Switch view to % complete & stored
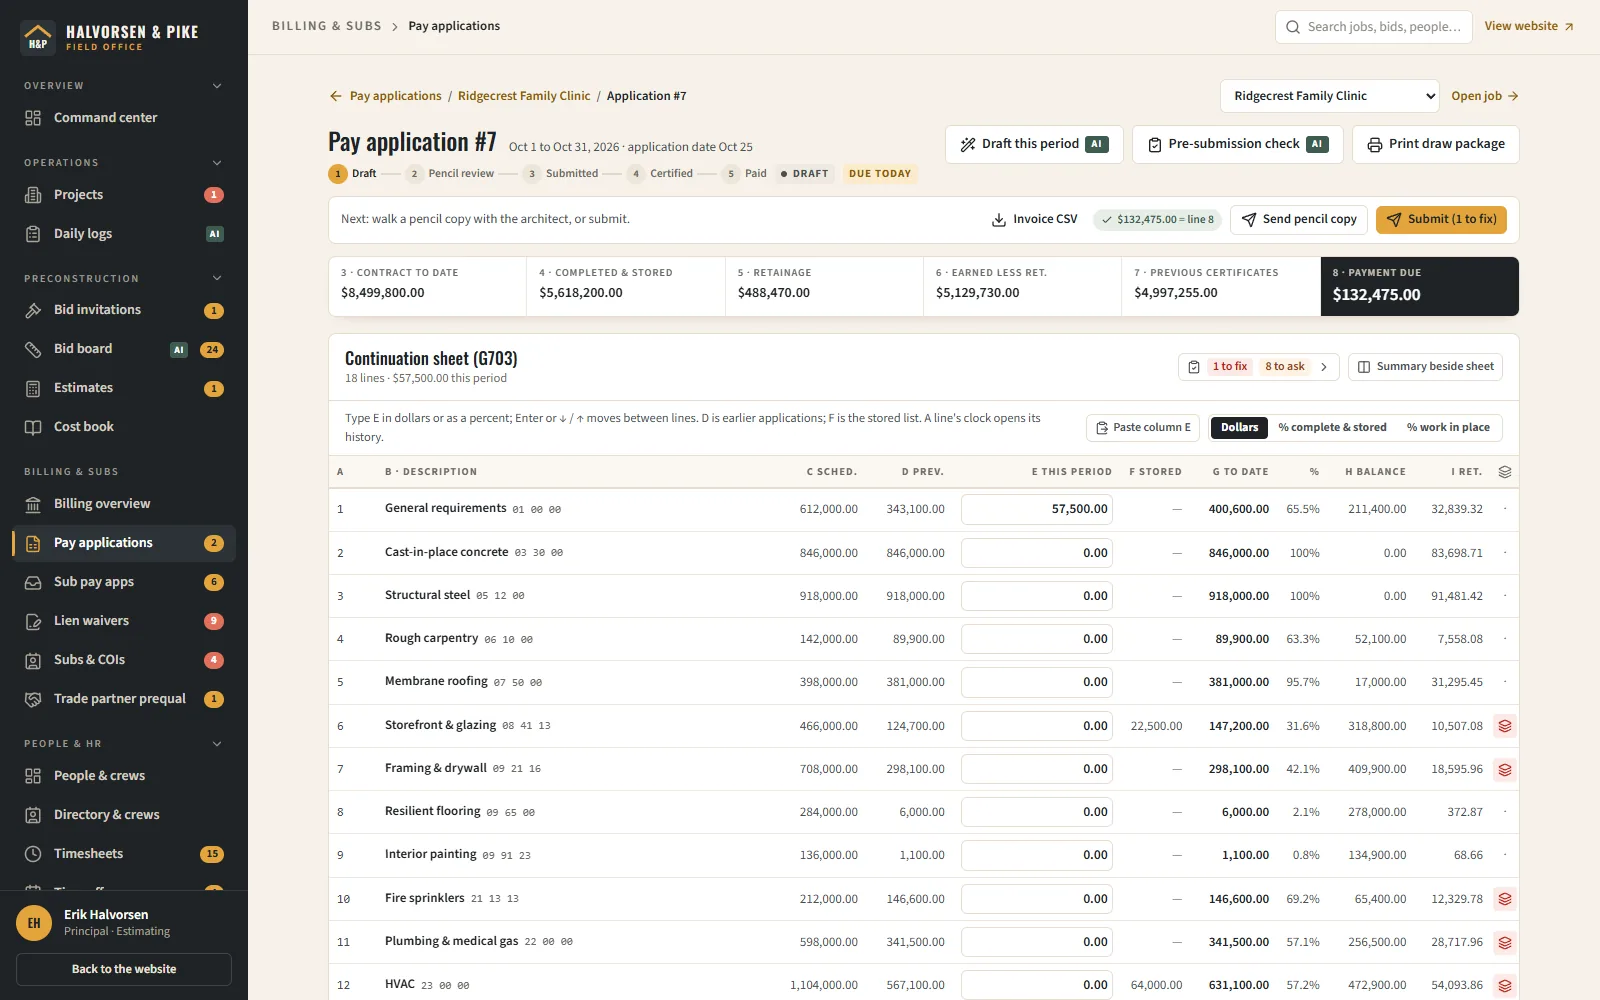 point(1332,427)
